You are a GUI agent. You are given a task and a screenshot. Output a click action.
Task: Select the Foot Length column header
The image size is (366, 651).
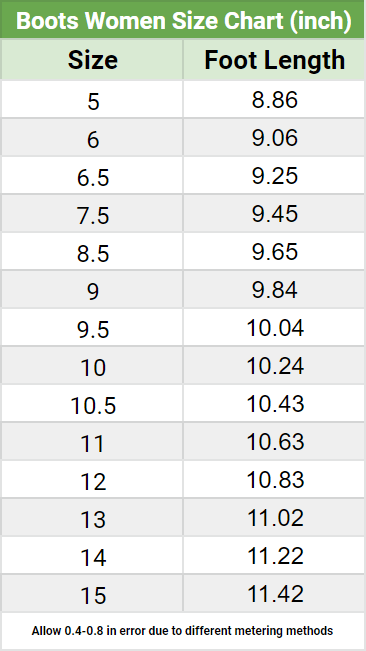click(x=274, y=60)
